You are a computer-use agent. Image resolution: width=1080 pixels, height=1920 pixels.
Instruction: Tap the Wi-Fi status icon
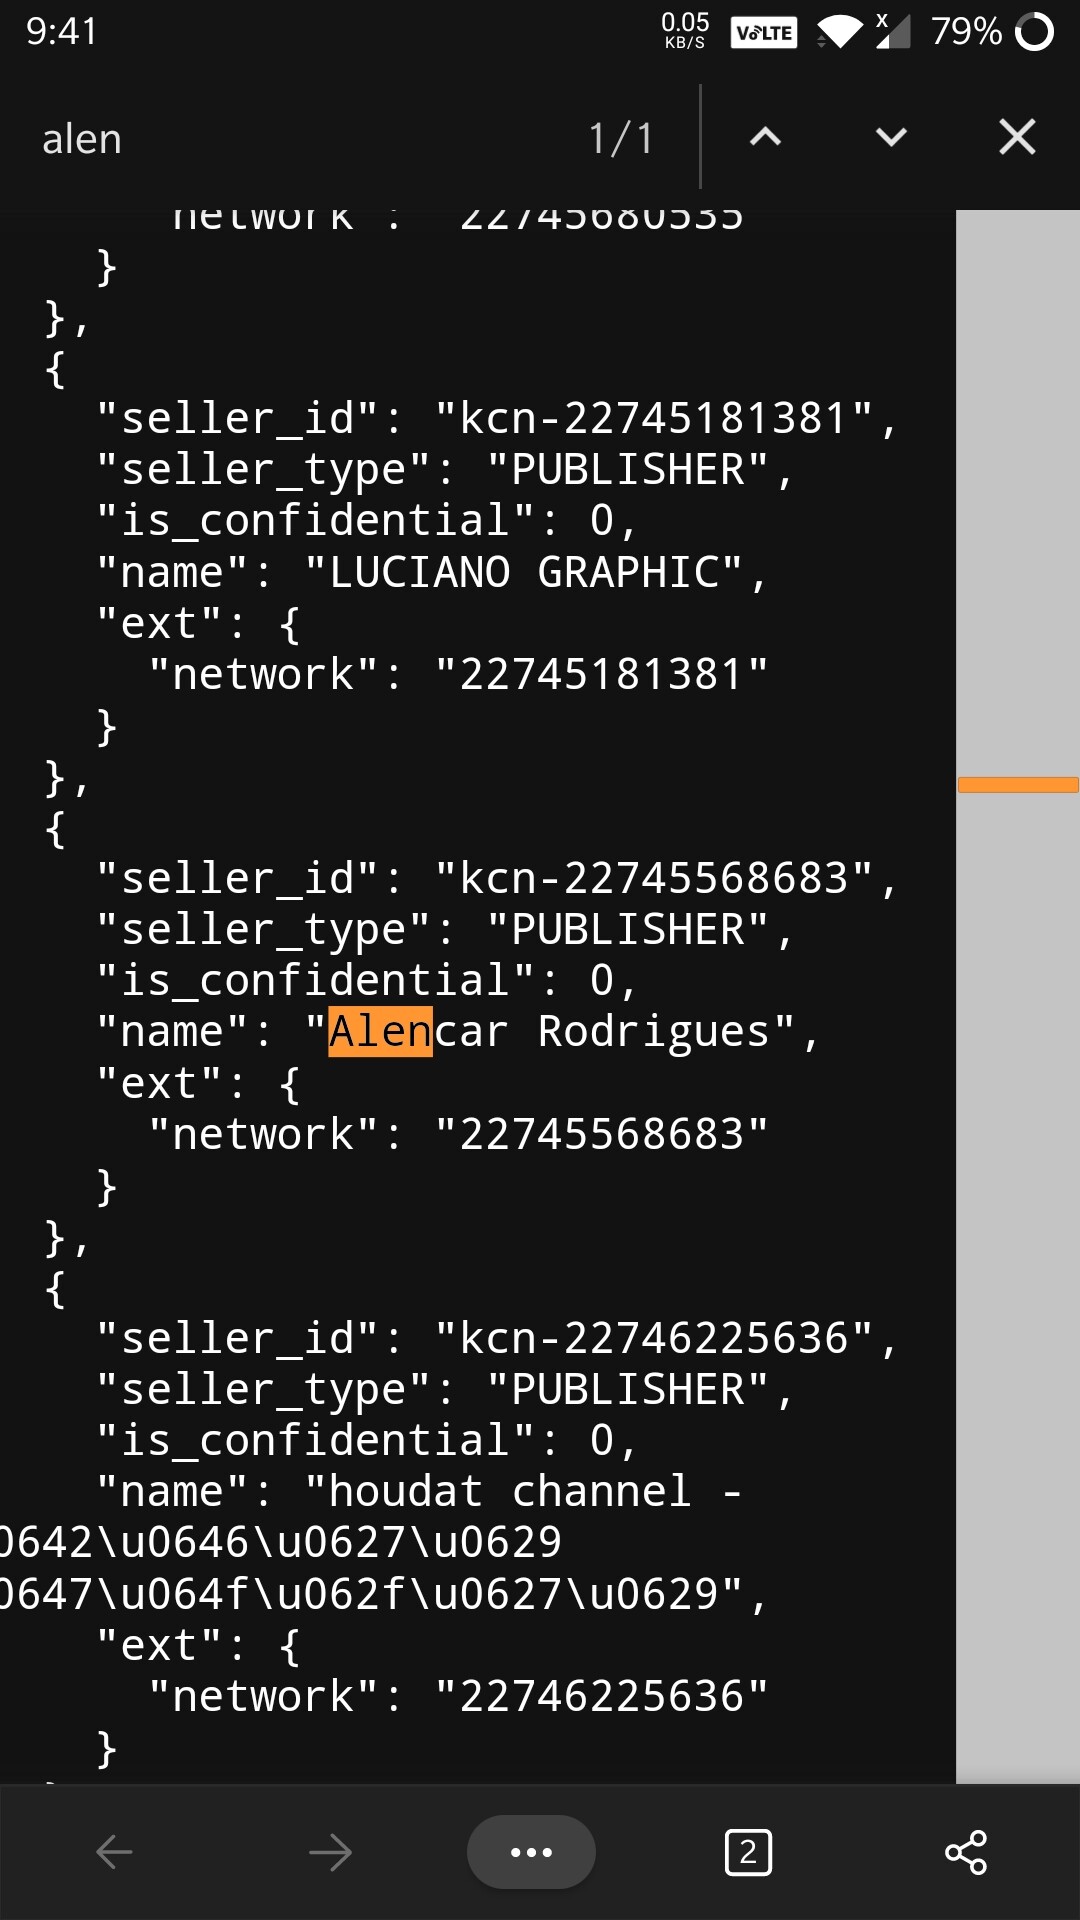coord(839,32)
